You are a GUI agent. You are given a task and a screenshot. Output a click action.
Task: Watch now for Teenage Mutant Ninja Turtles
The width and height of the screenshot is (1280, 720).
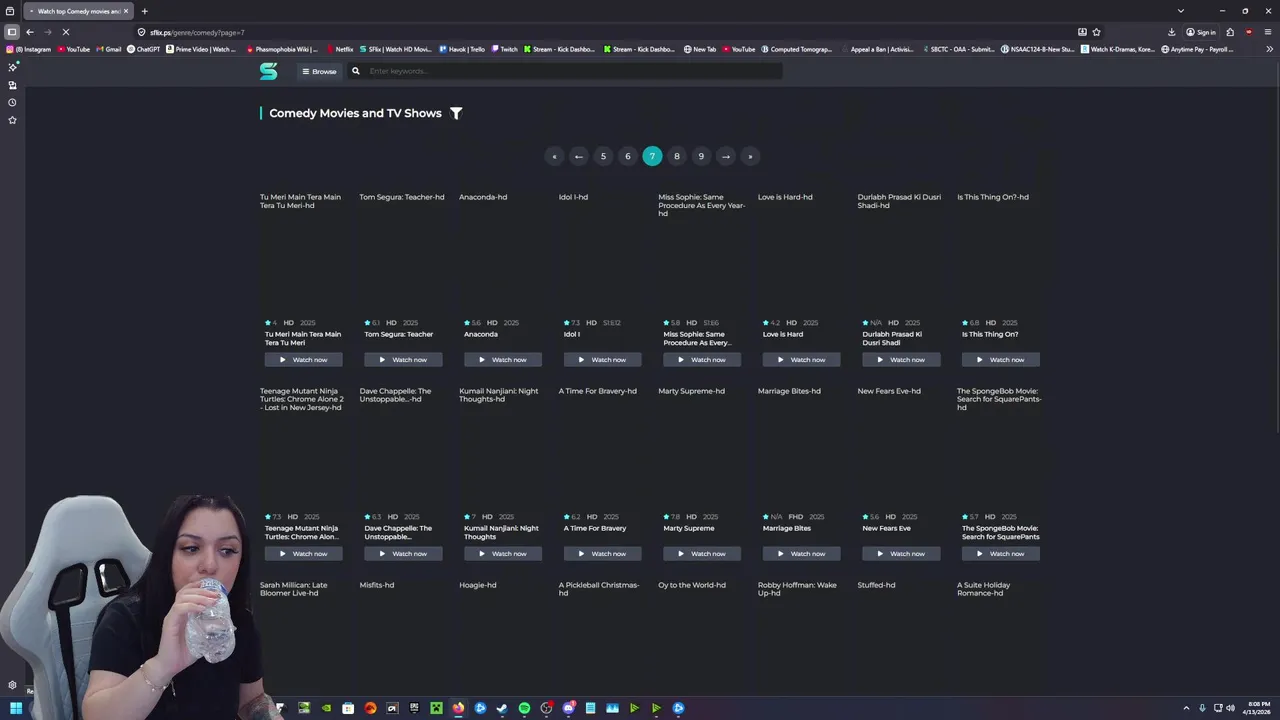pos(303,553)
